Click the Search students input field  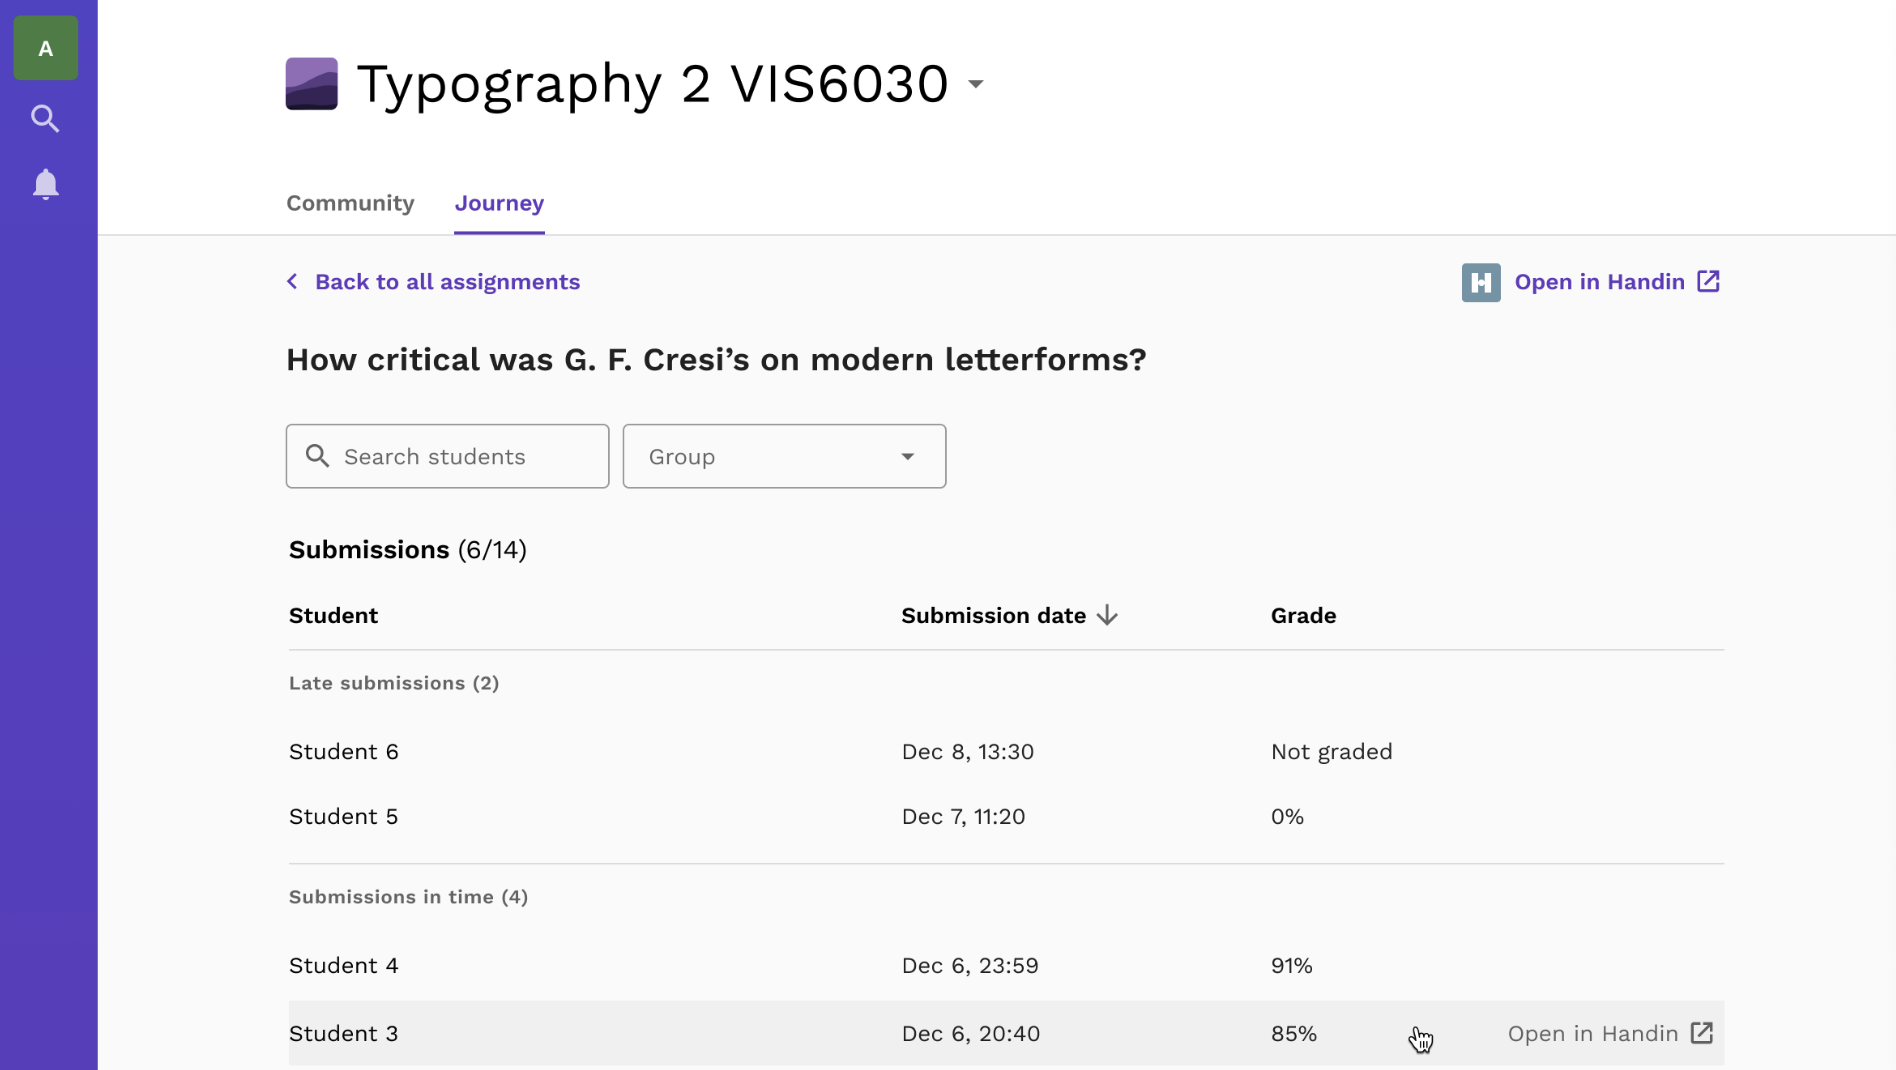(446, 456)
